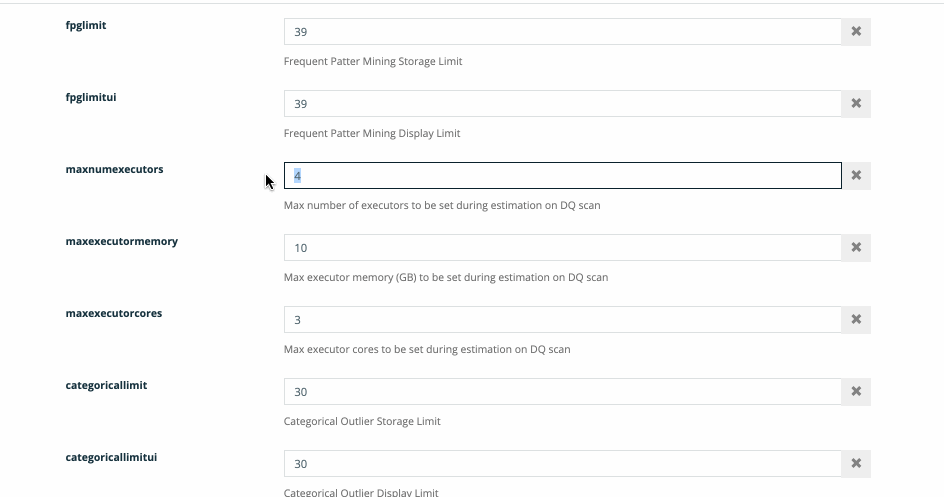Hit the X icon for categoricallimit
This screenshot has width=944, height=497.
856,392
